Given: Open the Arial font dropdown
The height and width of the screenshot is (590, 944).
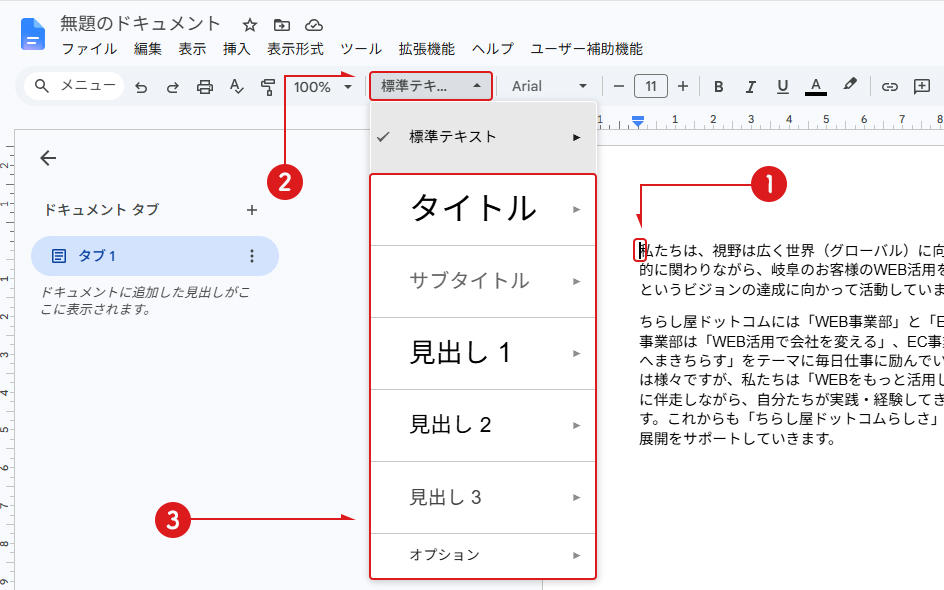Looking at the screenshot, I should pos(549,87).
